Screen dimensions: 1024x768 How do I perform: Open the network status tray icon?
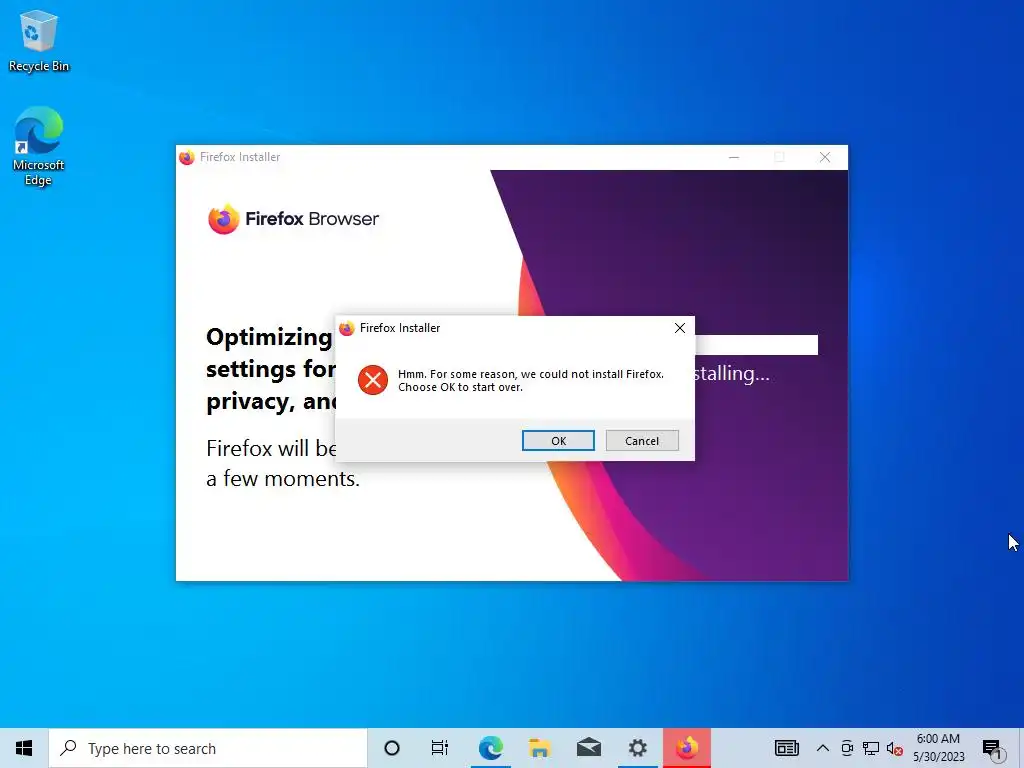(x=871, y=748)
